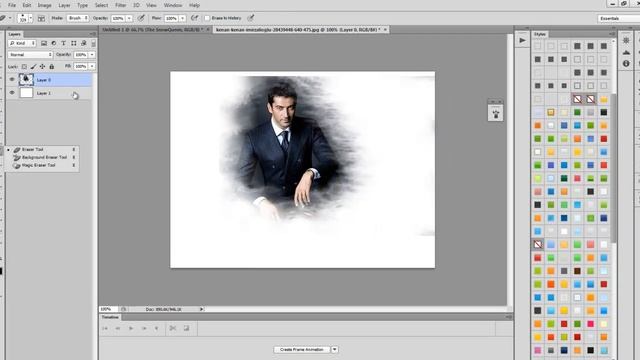640x360 pixels.
Task: Expand the brush preset picker arrow
Action: [x=31, y=18]
